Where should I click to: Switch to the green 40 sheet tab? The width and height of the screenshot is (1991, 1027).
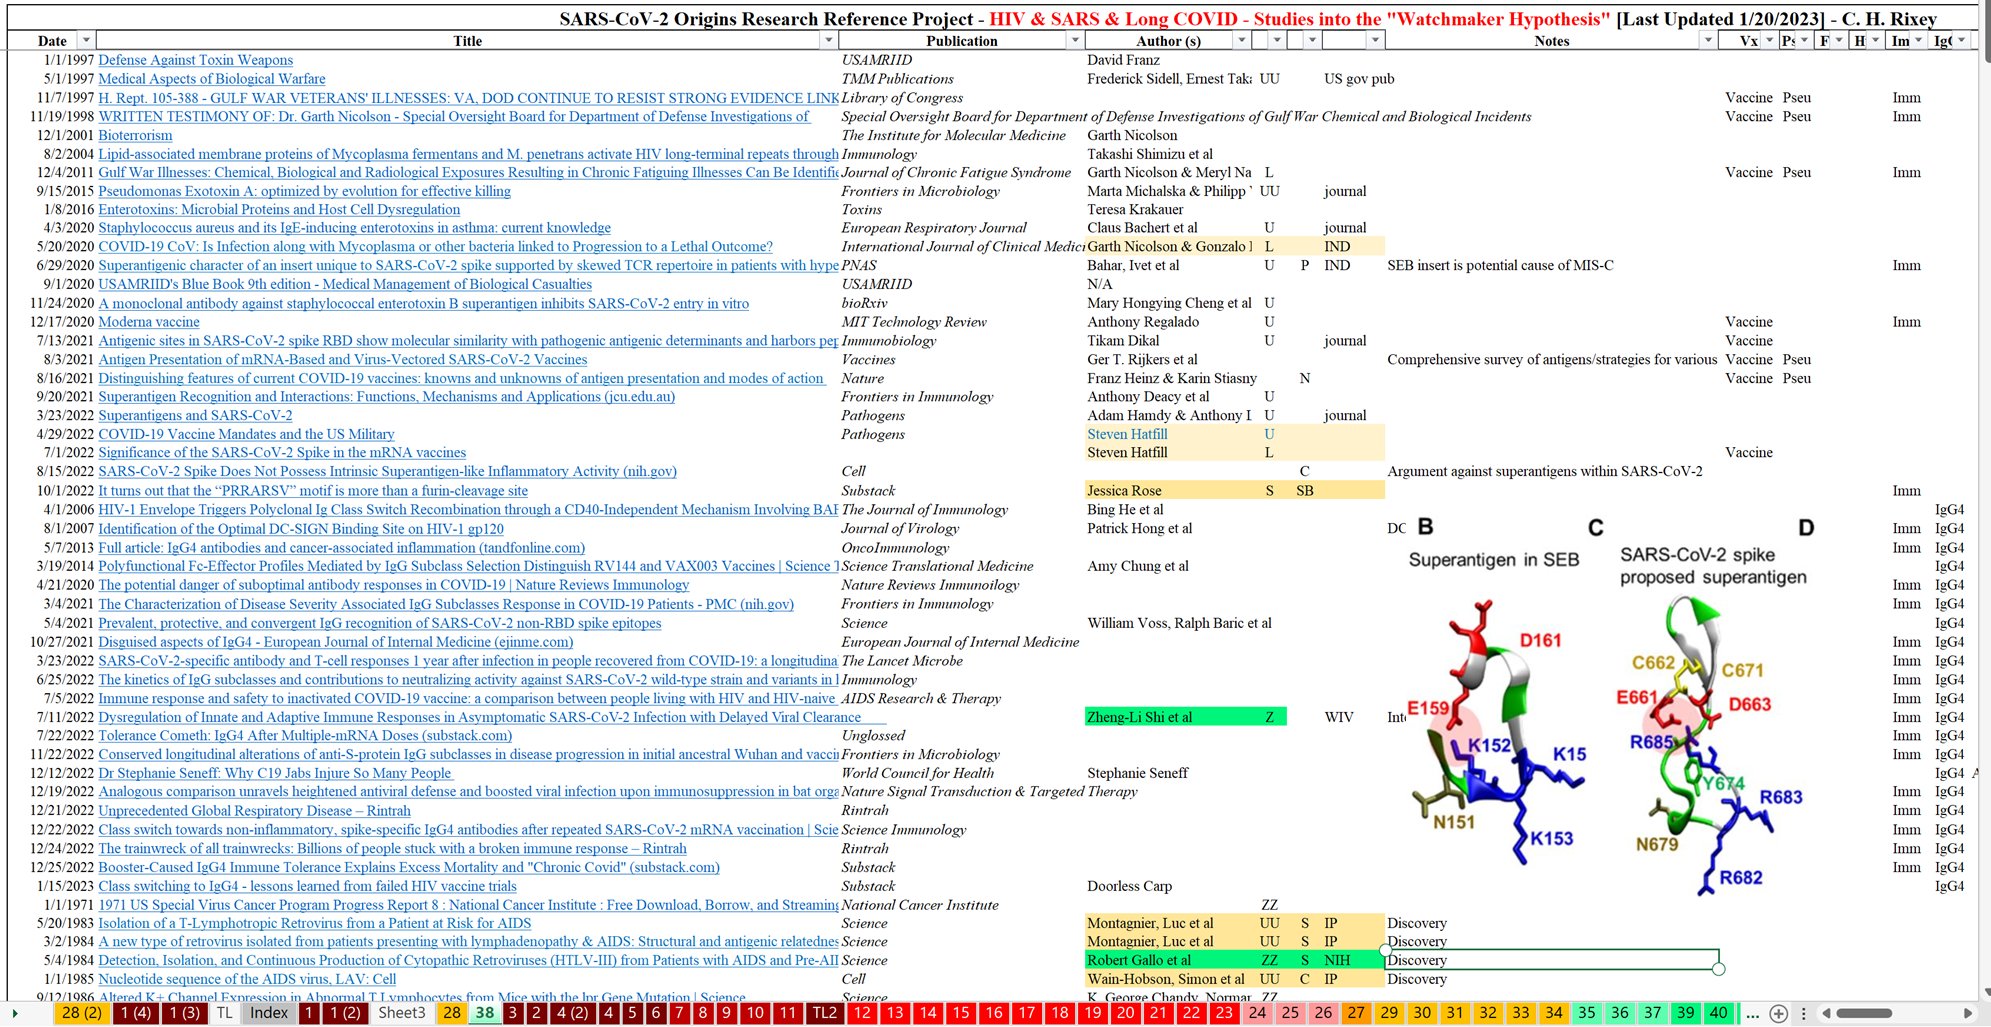pyautogui.click(x=1718, y=1013)
